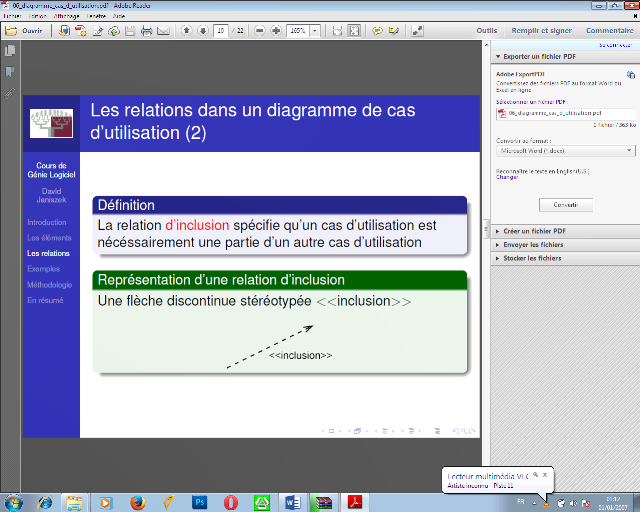The height and width of the screenshot is (512, 640).
Task: Open the Microsoft Word format dropdown
Action: (565, 150)
